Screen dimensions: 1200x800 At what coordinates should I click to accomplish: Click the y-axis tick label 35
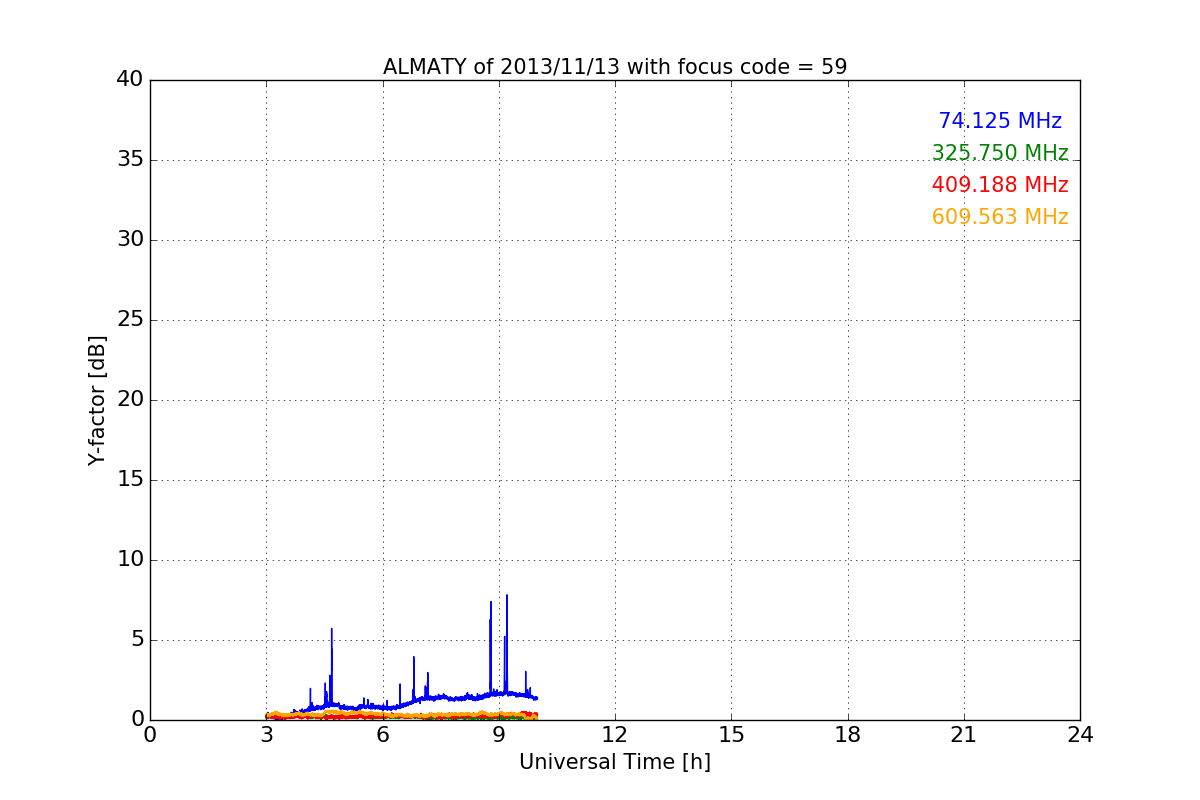pyautogui.click(x=129, y=160)
